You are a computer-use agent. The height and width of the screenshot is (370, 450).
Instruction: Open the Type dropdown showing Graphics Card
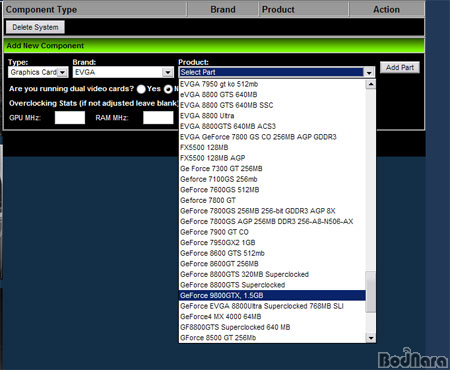tap(38, 72)
